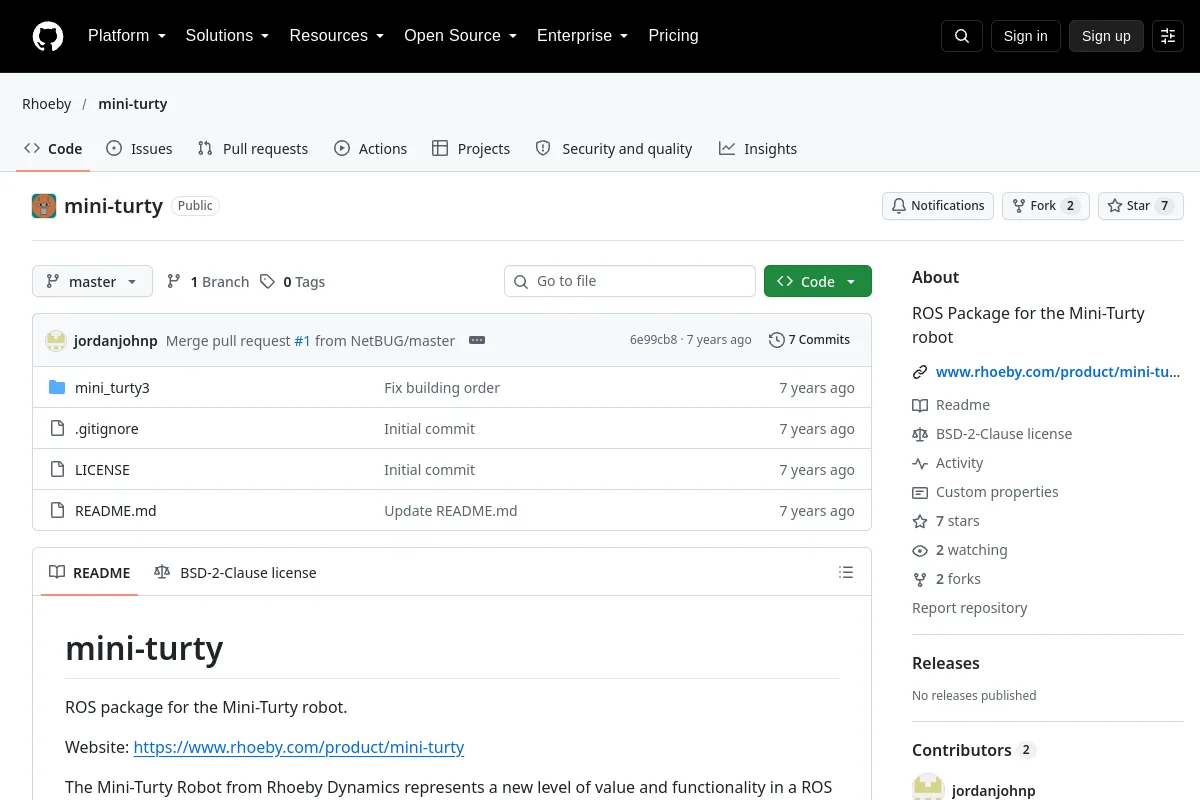Open Rhoeby owner breadcrumb link
Image resolution: width=1200 pixels, height=800 pixels.
tap(47, 104)
